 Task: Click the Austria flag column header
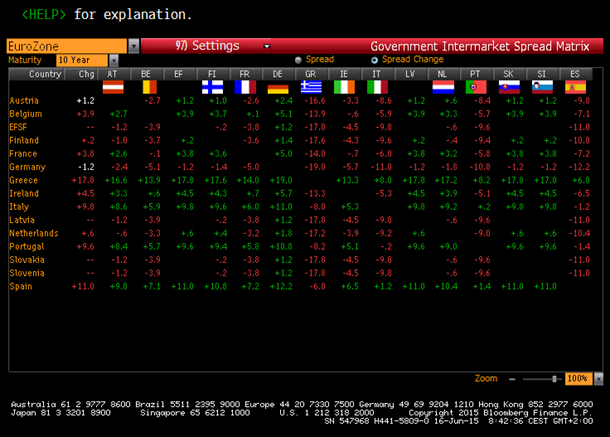pos(113,88)
